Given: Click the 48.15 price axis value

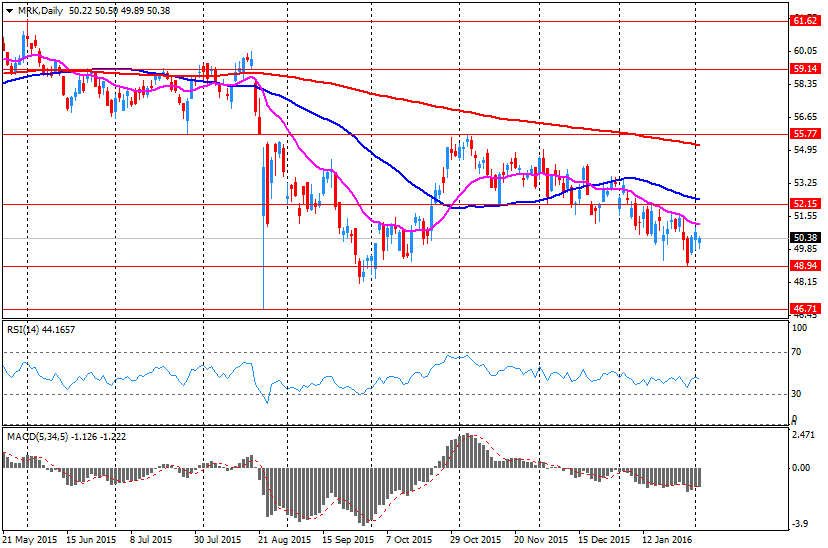Looking at the screenshot, I should click(805, 282).
